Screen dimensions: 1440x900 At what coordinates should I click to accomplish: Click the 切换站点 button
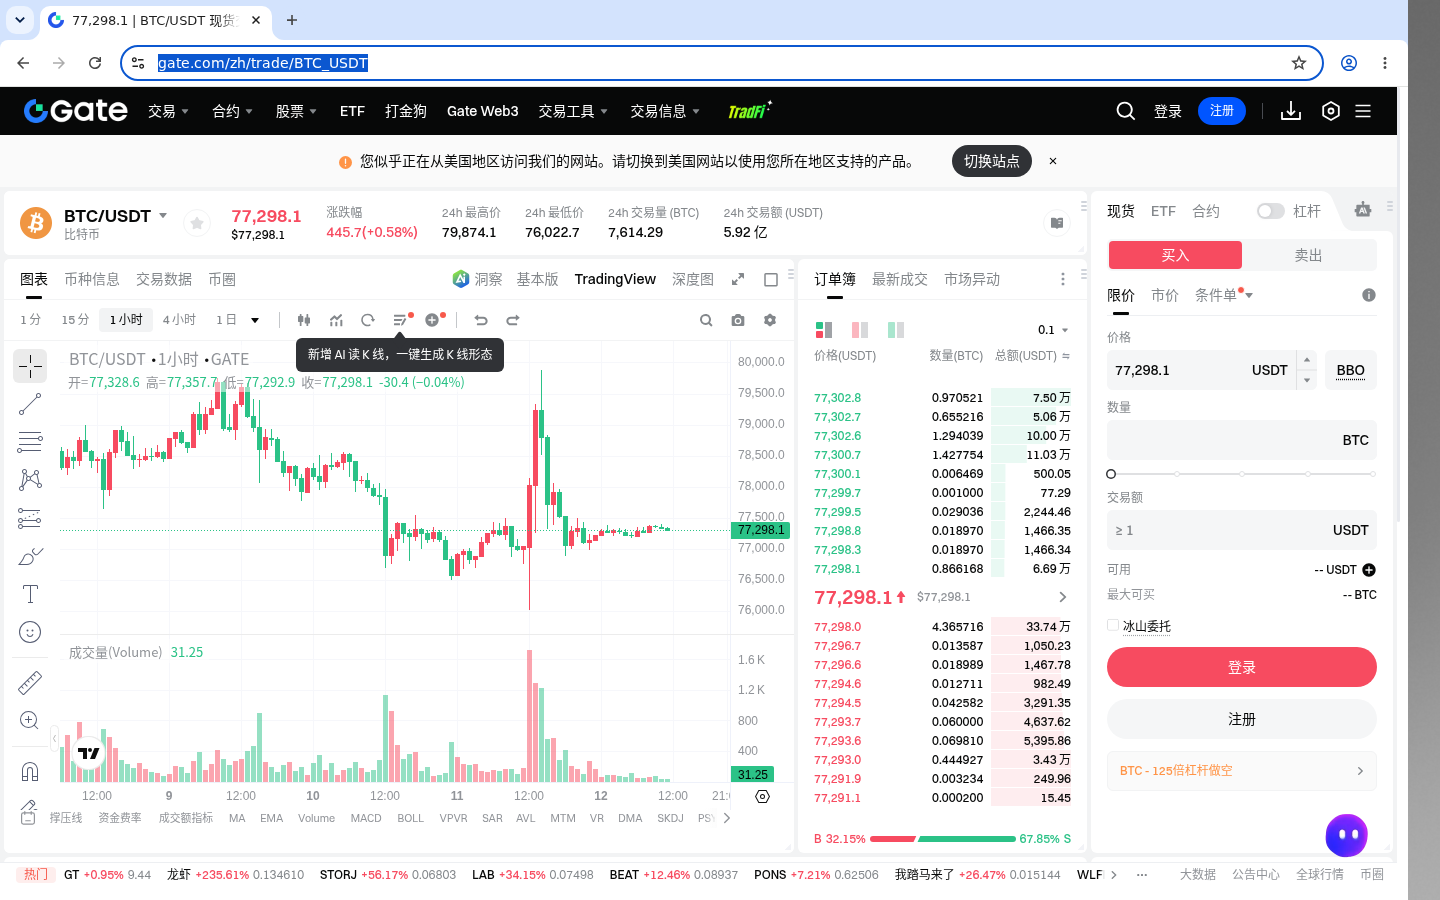click(992, 161)
